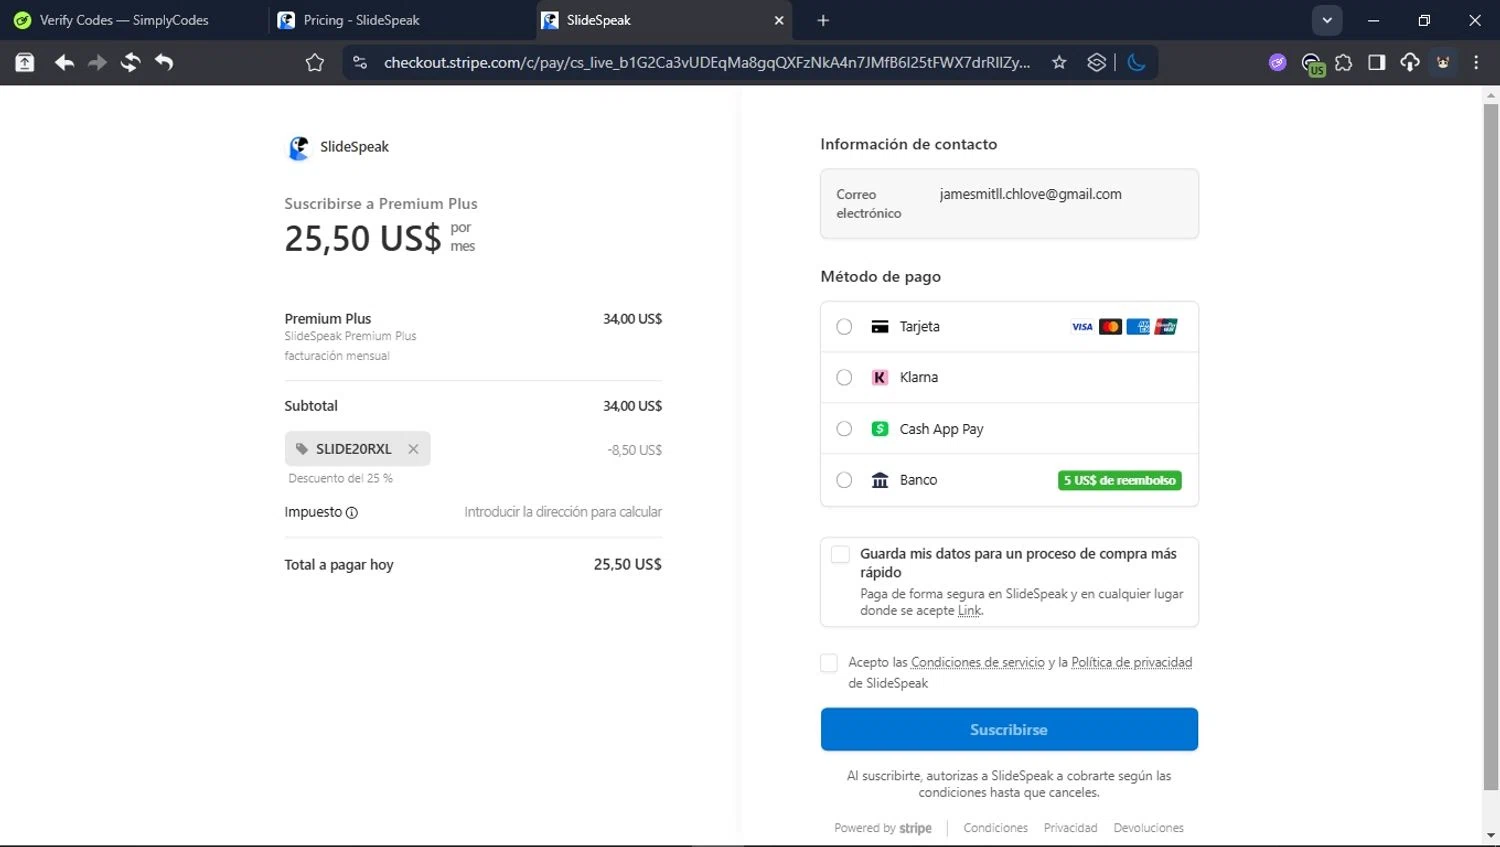
Task: Click the tax info icon next to Impuesto
Action: click(351, 513)
